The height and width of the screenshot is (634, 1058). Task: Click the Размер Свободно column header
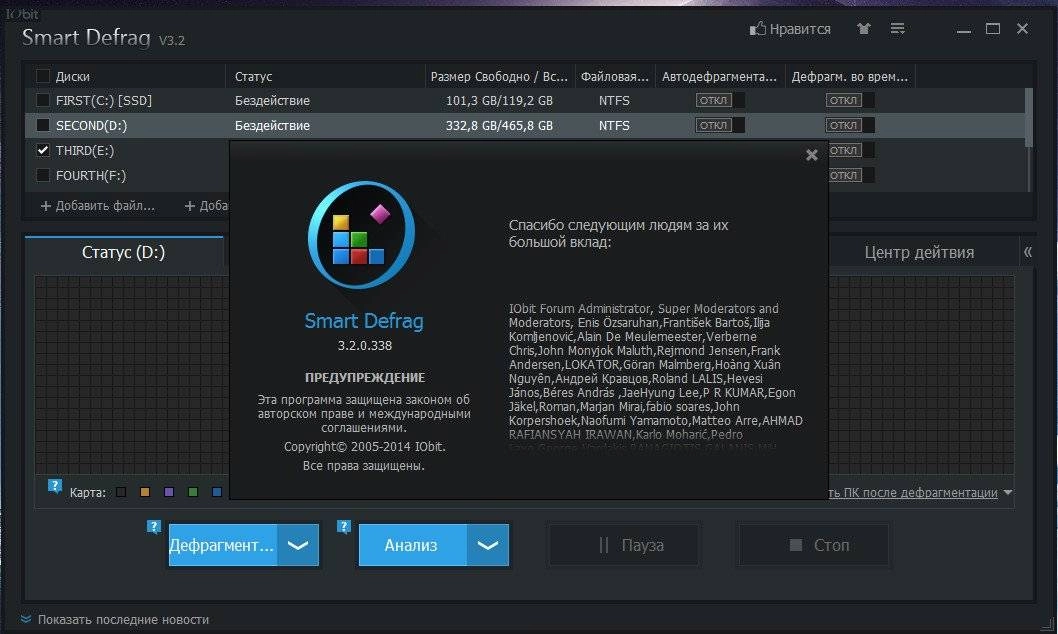pos(500,76)
